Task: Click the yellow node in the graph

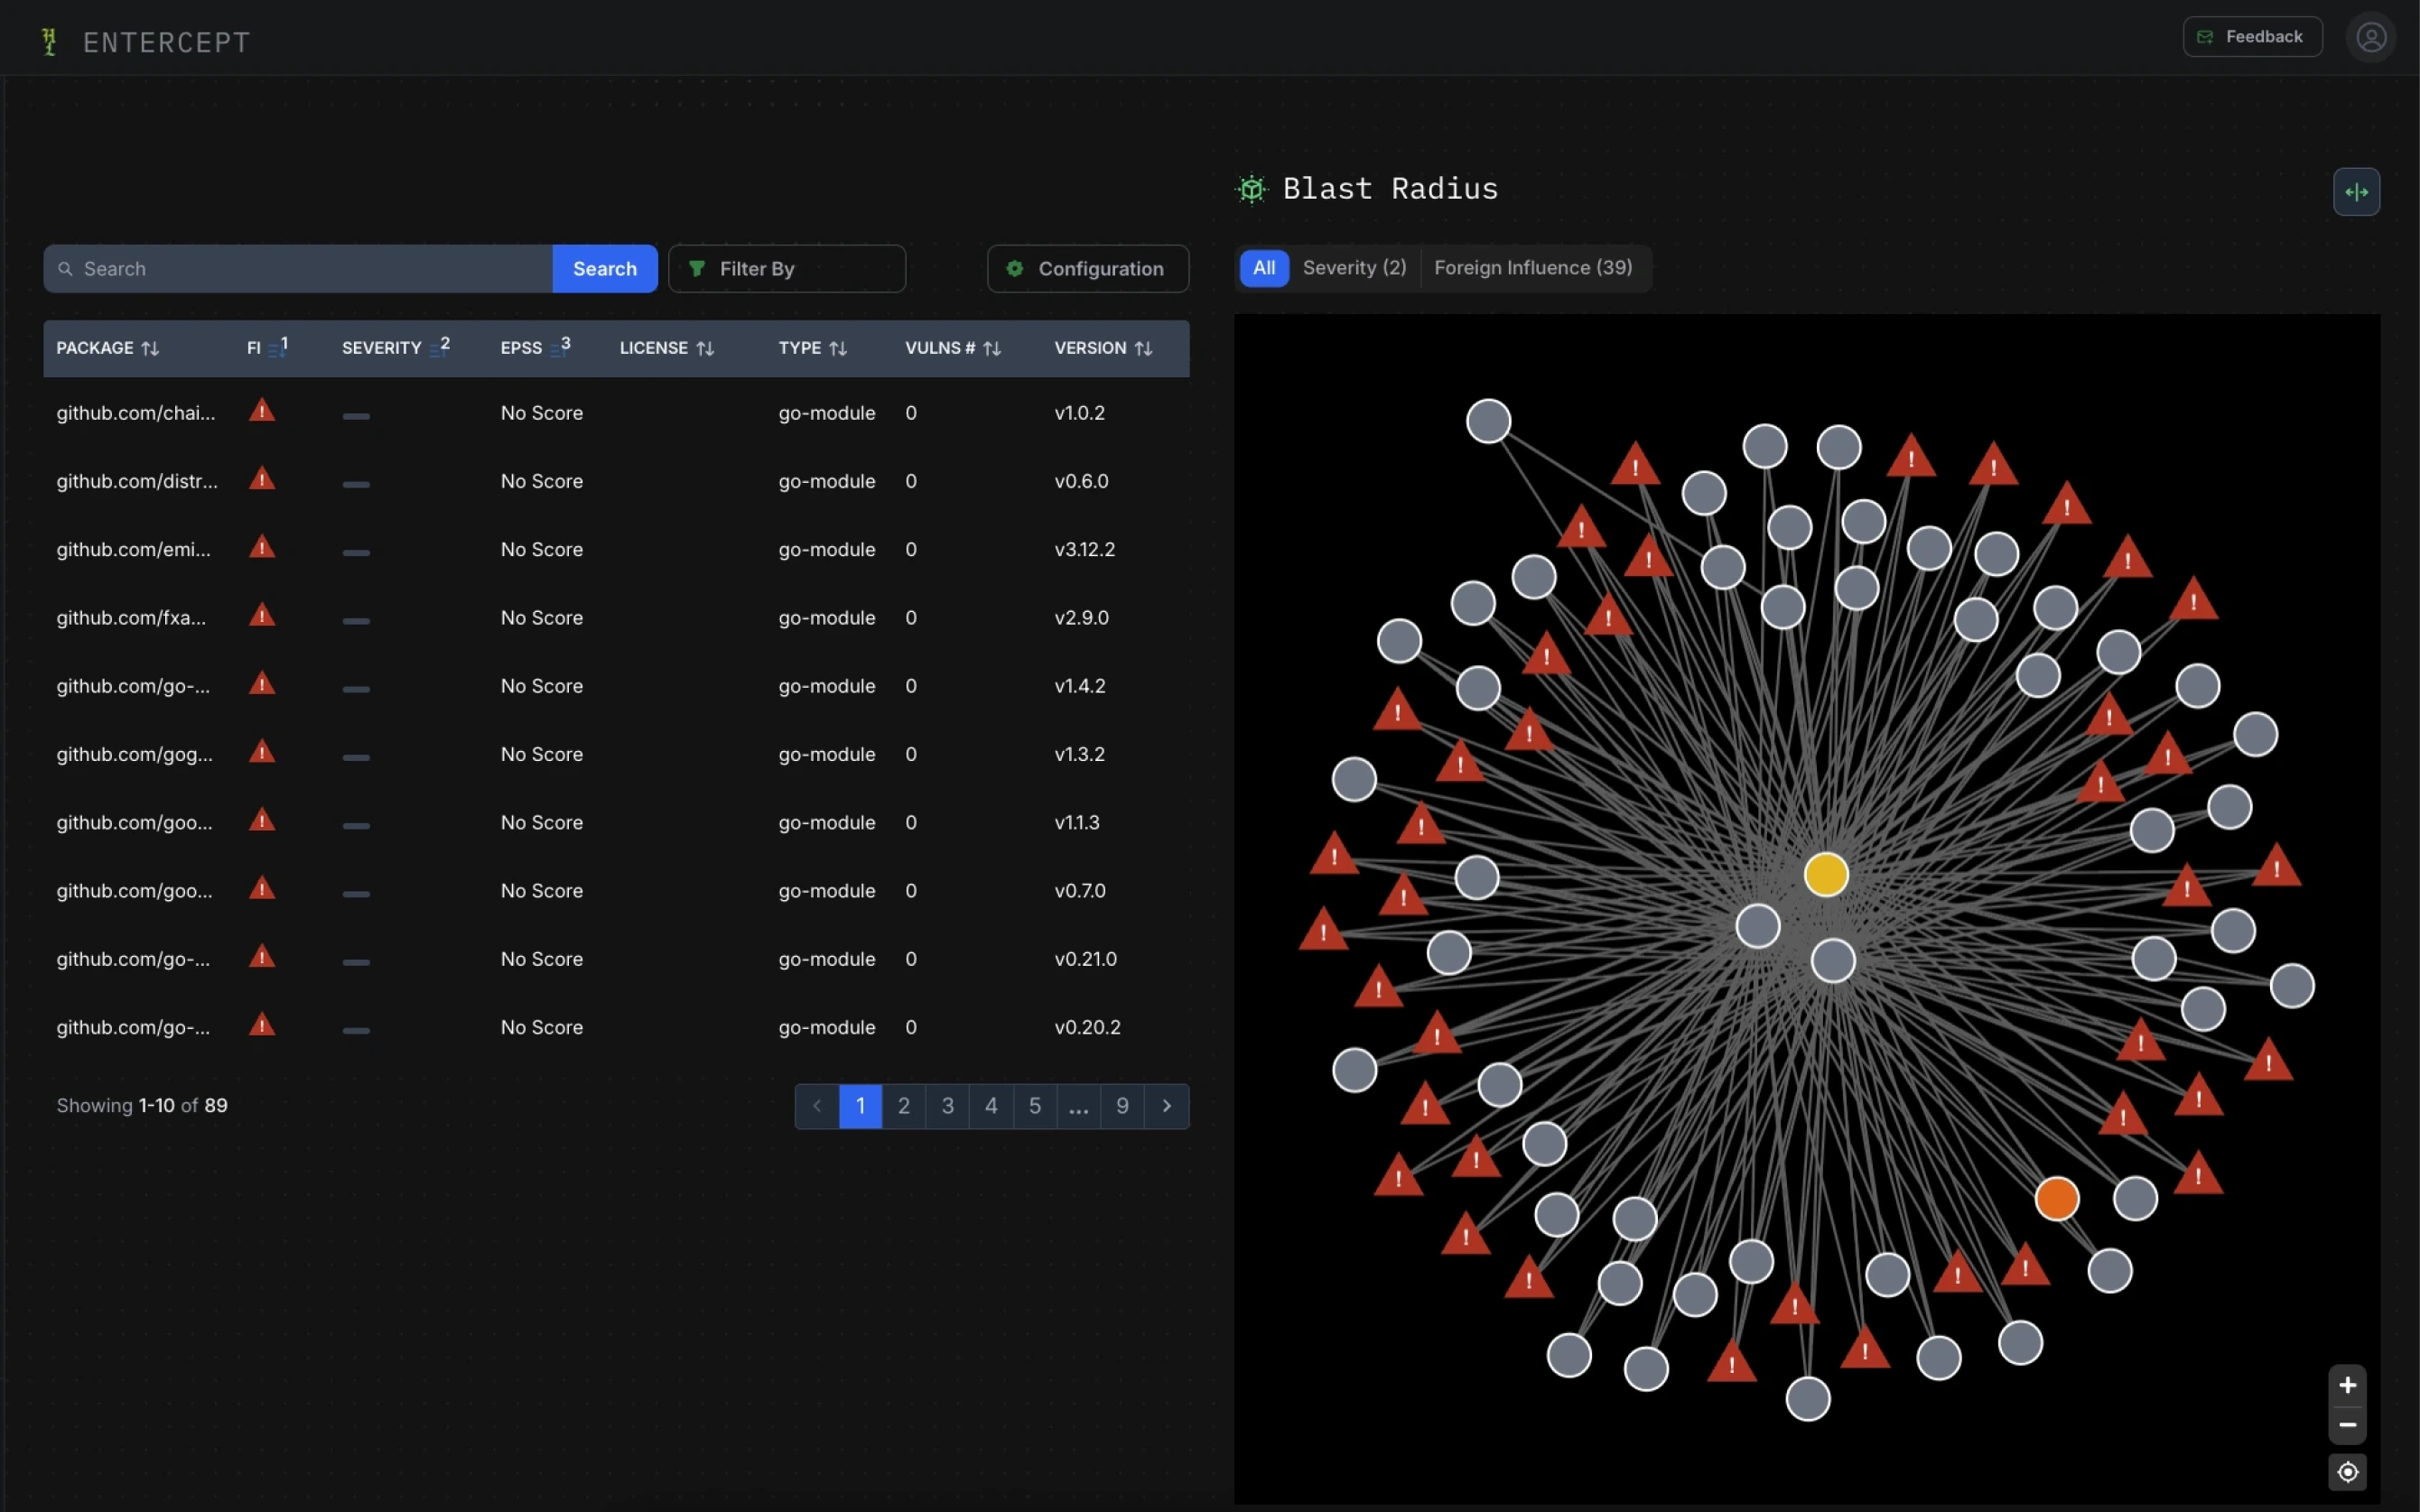Action: pyautogui.click(x=1825, y=874)
